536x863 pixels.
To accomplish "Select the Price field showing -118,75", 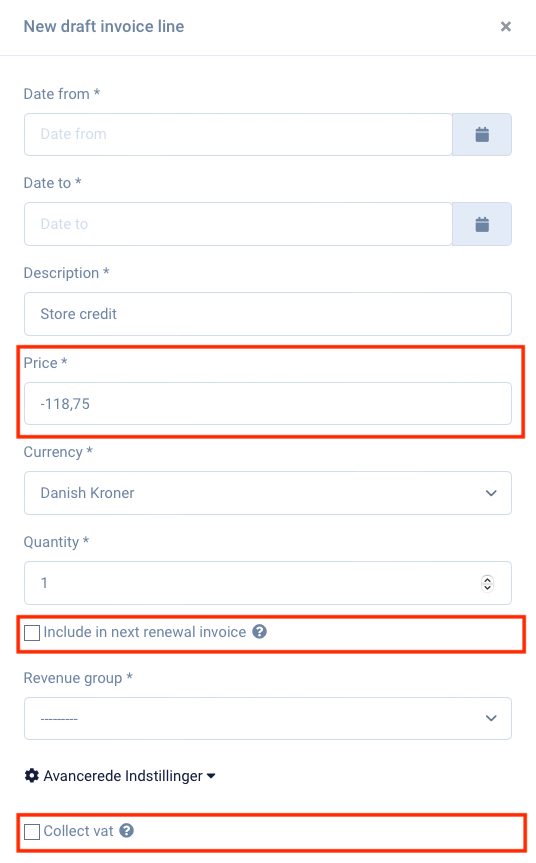I will tap(268, 403).
